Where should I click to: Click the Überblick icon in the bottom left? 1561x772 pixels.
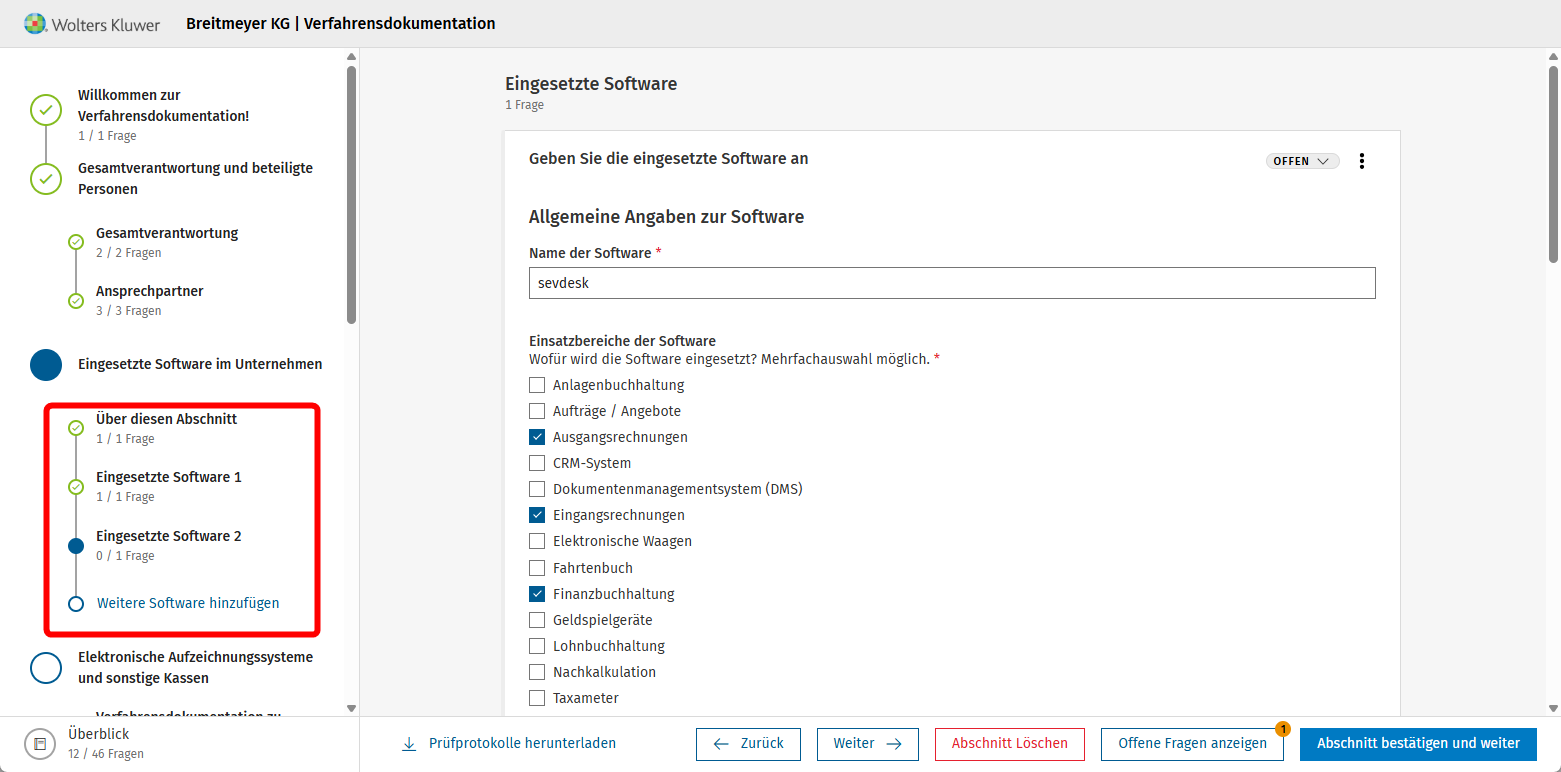40,744
